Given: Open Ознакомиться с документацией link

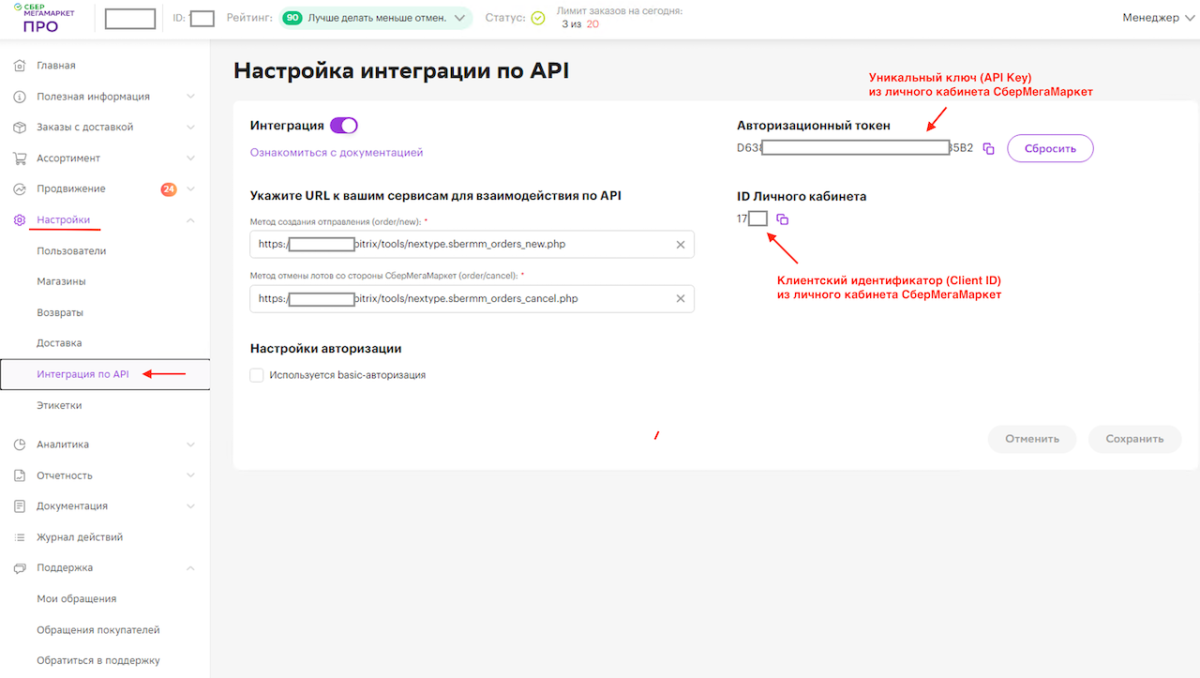Looking at the screenshot, I should (x=337, y=153).
